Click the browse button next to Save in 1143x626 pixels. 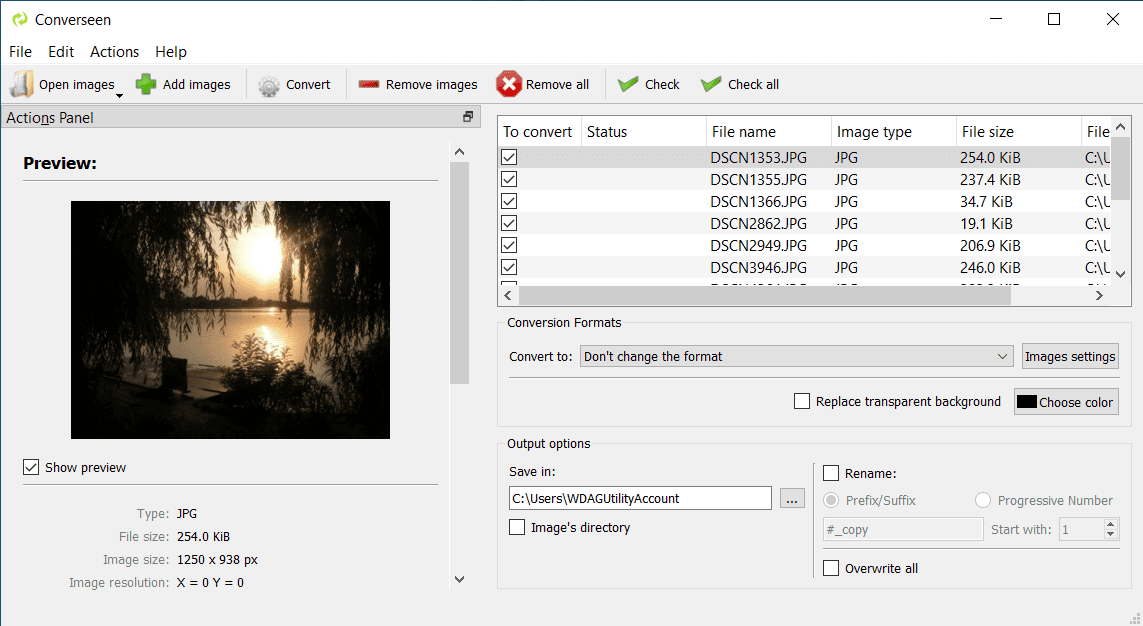tap(792, 498)
